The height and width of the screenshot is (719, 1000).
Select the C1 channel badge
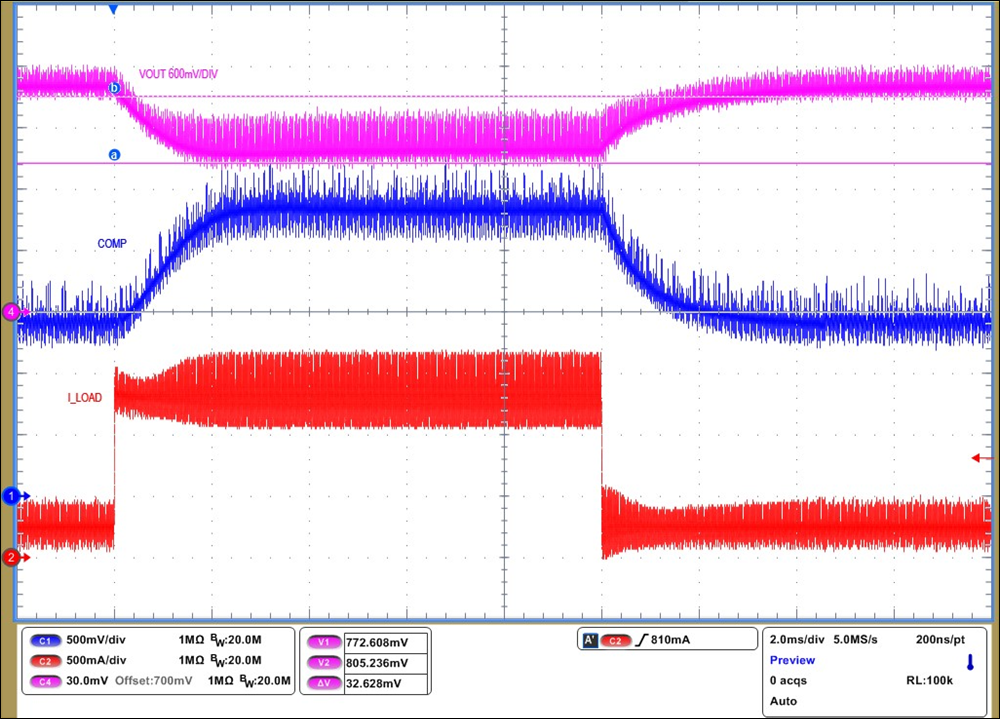tap(47, 640)
